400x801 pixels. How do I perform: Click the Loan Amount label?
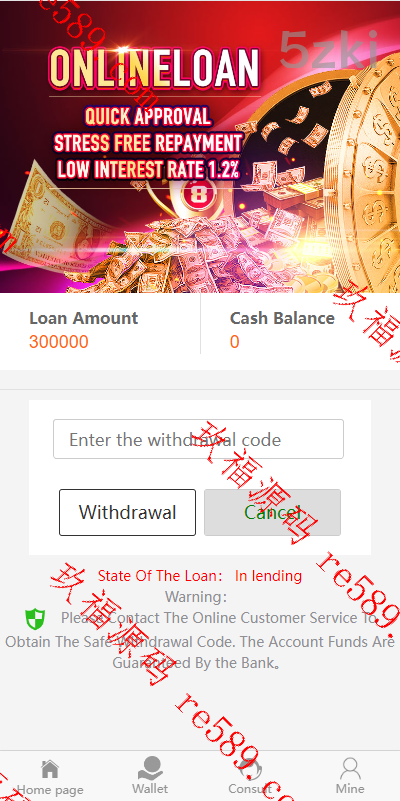[x=83, y=318]
